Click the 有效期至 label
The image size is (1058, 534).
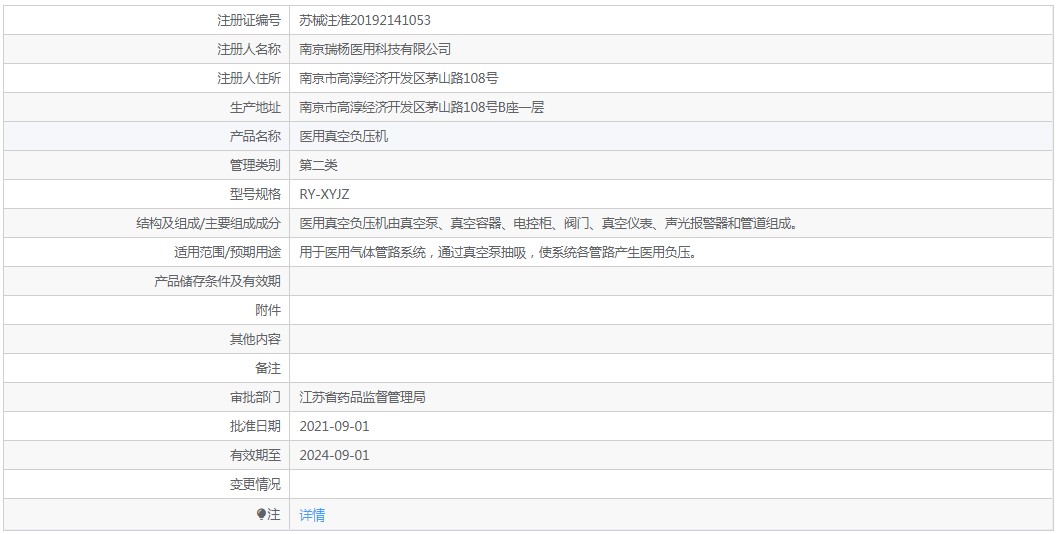[x=255, y=455]
